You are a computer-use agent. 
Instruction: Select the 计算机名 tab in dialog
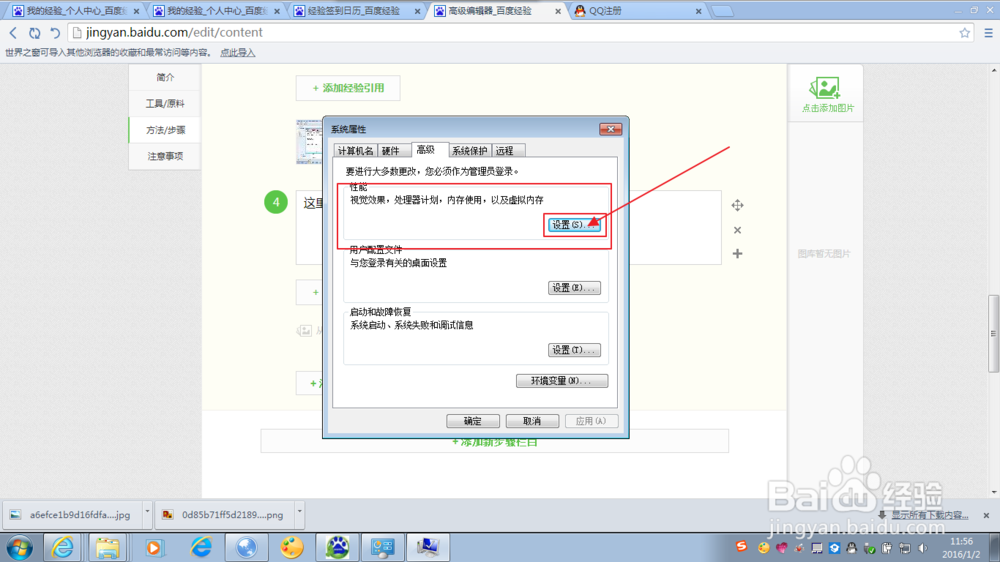pos(355,151)
